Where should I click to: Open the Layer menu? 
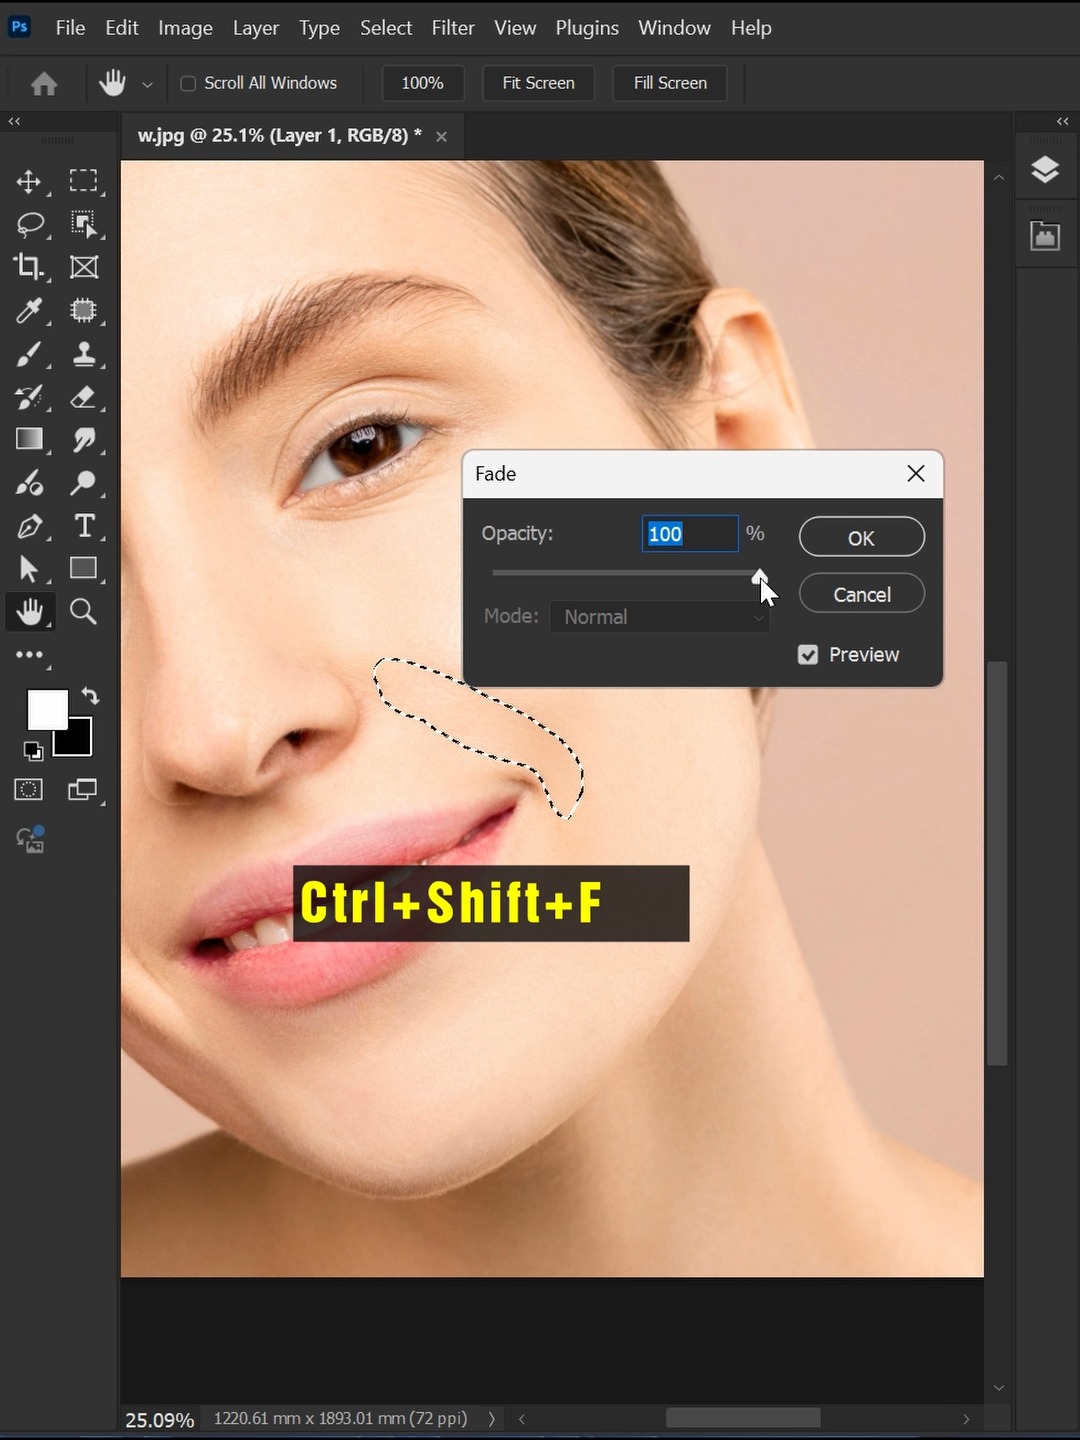pos(256,28)
